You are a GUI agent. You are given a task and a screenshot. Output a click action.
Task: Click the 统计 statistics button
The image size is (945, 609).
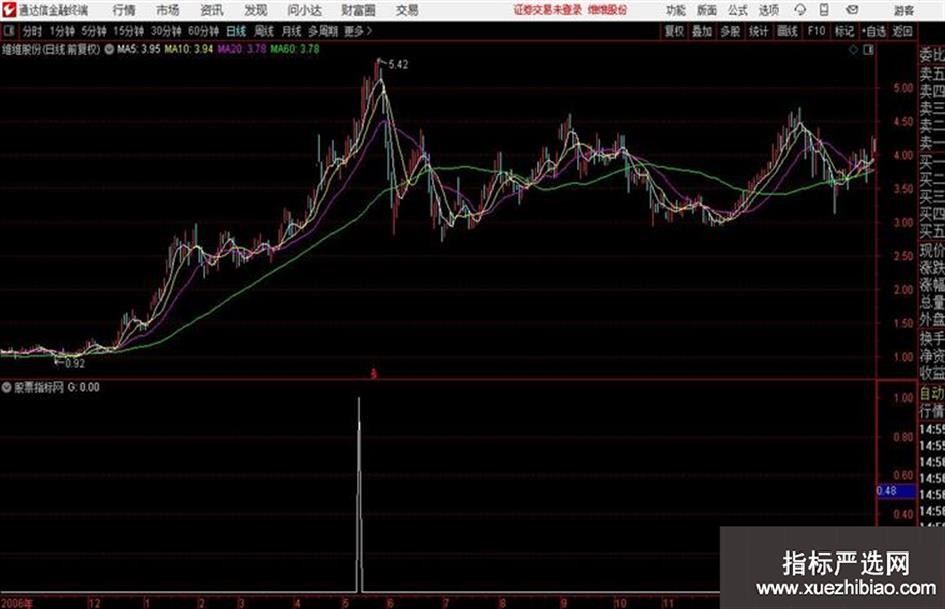[x=758, y=31]
